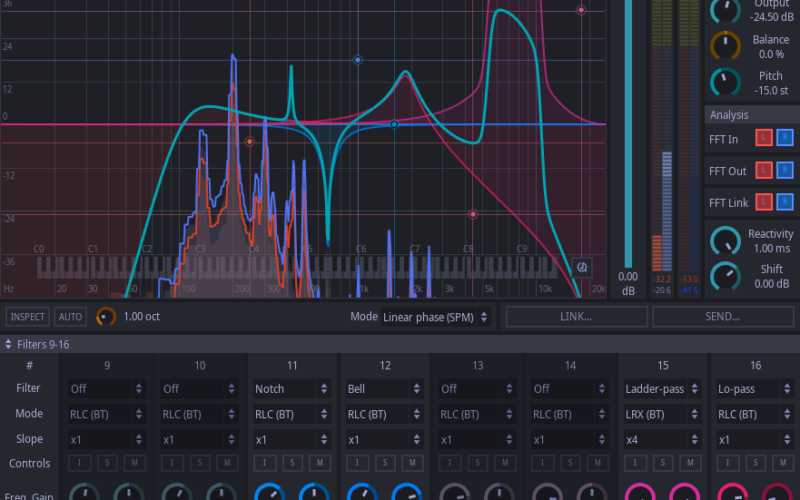Open filter 15 x4 slope dropdown
This screenshot has width=800, height=500.
(x=662, y=439)
